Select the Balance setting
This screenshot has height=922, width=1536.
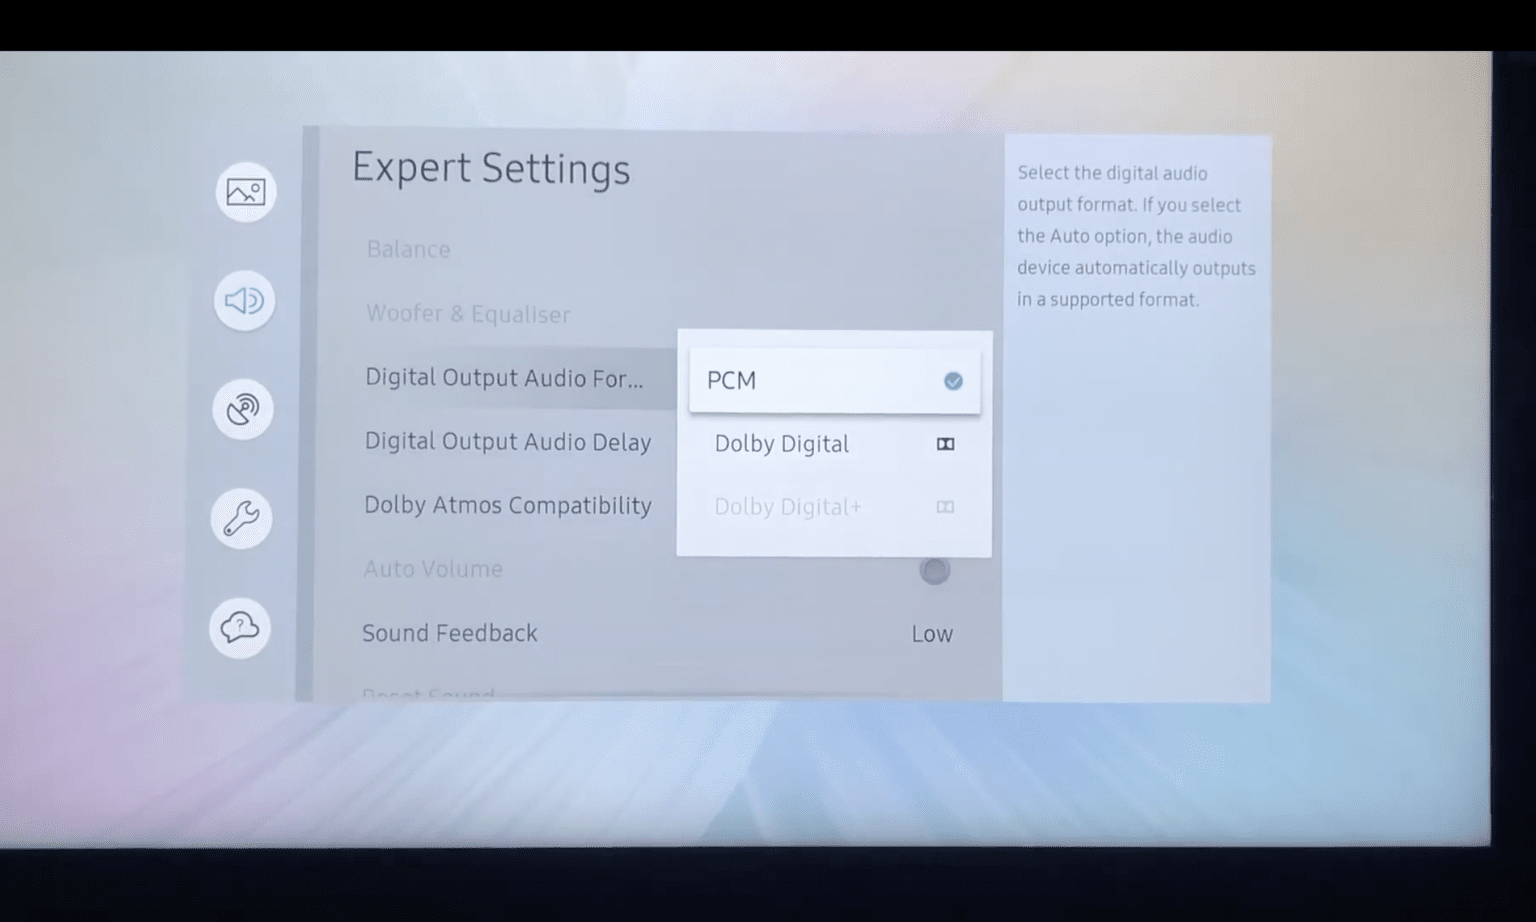(x=408, y=249)
